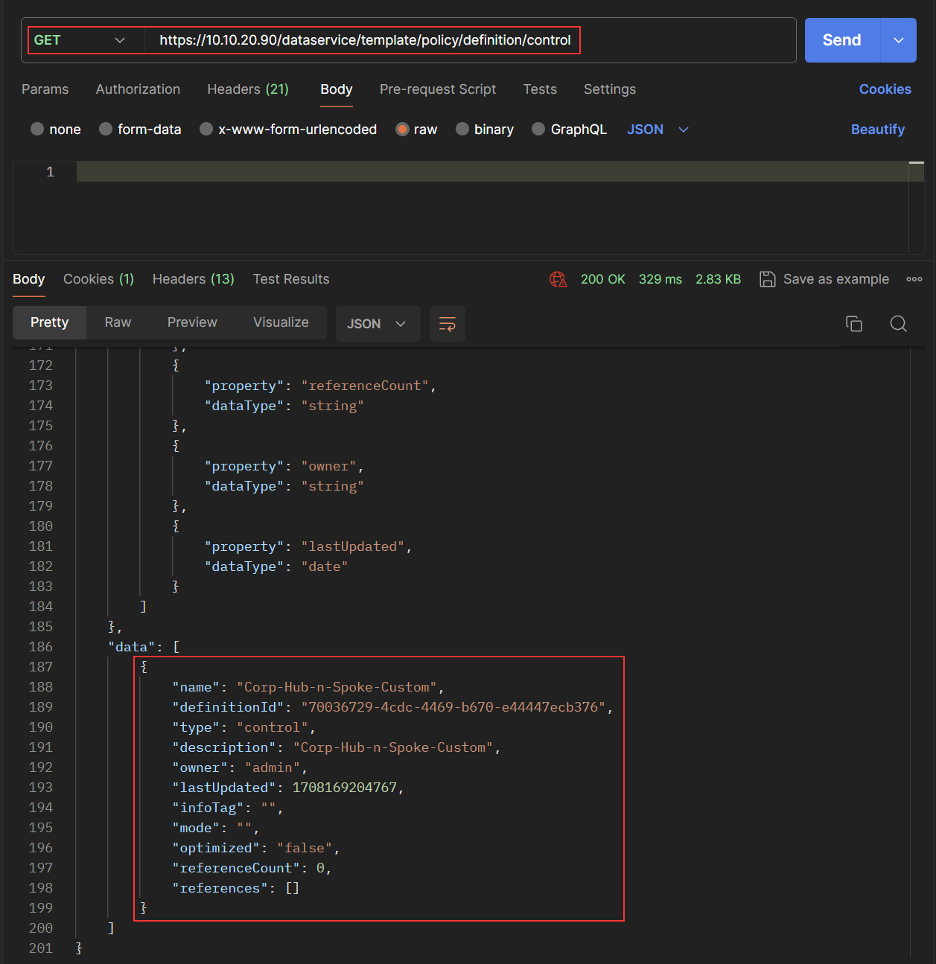
Task: Open the three-dot response options menu
Action: point(913,279)
